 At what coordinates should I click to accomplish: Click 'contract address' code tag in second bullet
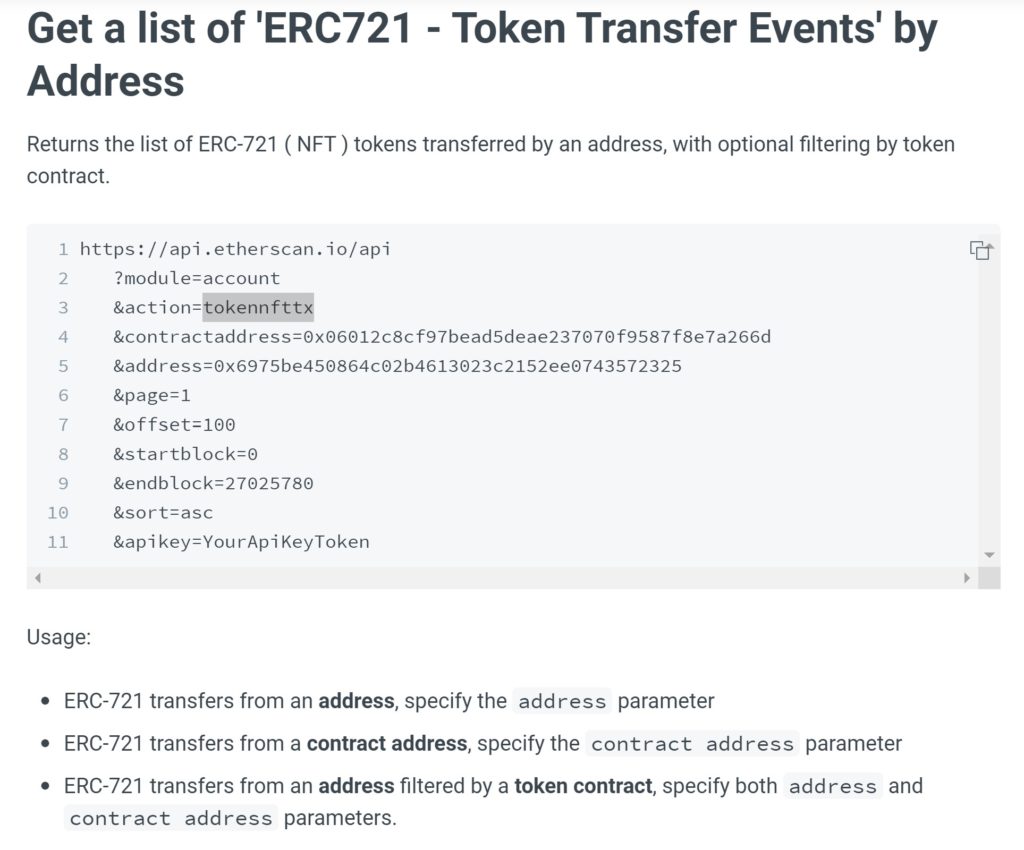click(692, 744)
